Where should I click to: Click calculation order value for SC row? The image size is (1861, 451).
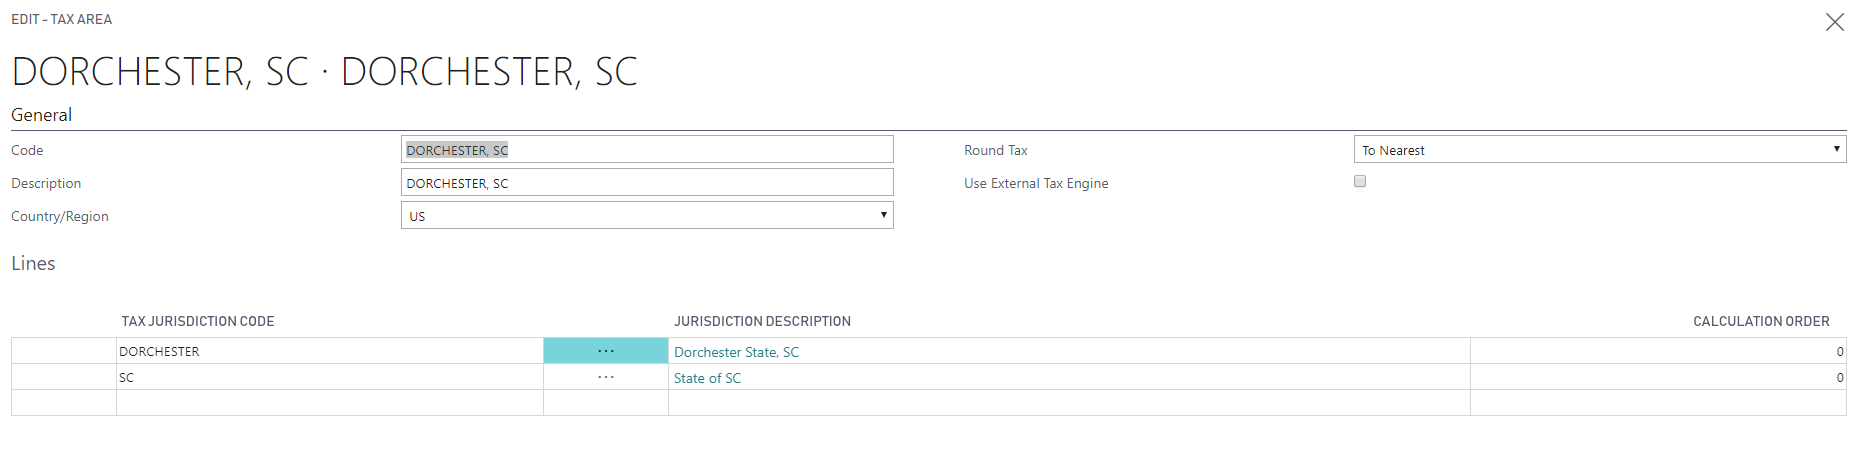(1658, 377)
